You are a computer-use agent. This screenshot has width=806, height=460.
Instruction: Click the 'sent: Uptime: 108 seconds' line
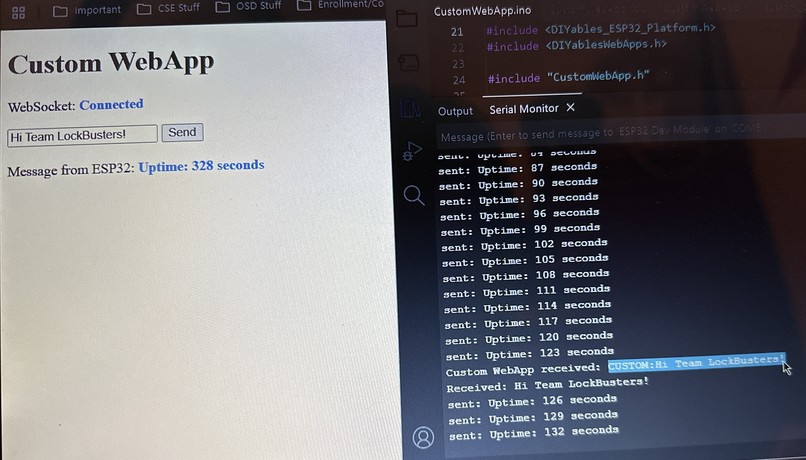pos(525,276)
